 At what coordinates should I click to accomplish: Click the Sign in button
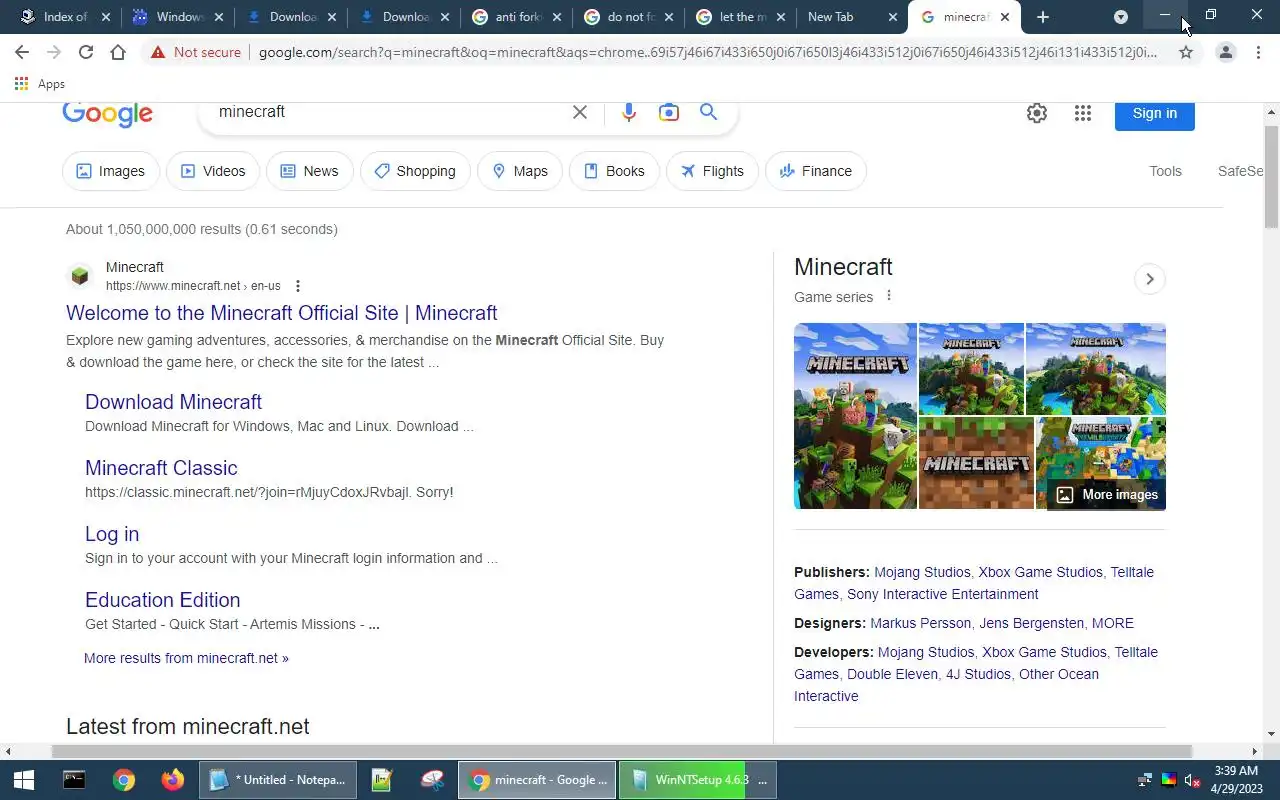(x=1155, y=113)
